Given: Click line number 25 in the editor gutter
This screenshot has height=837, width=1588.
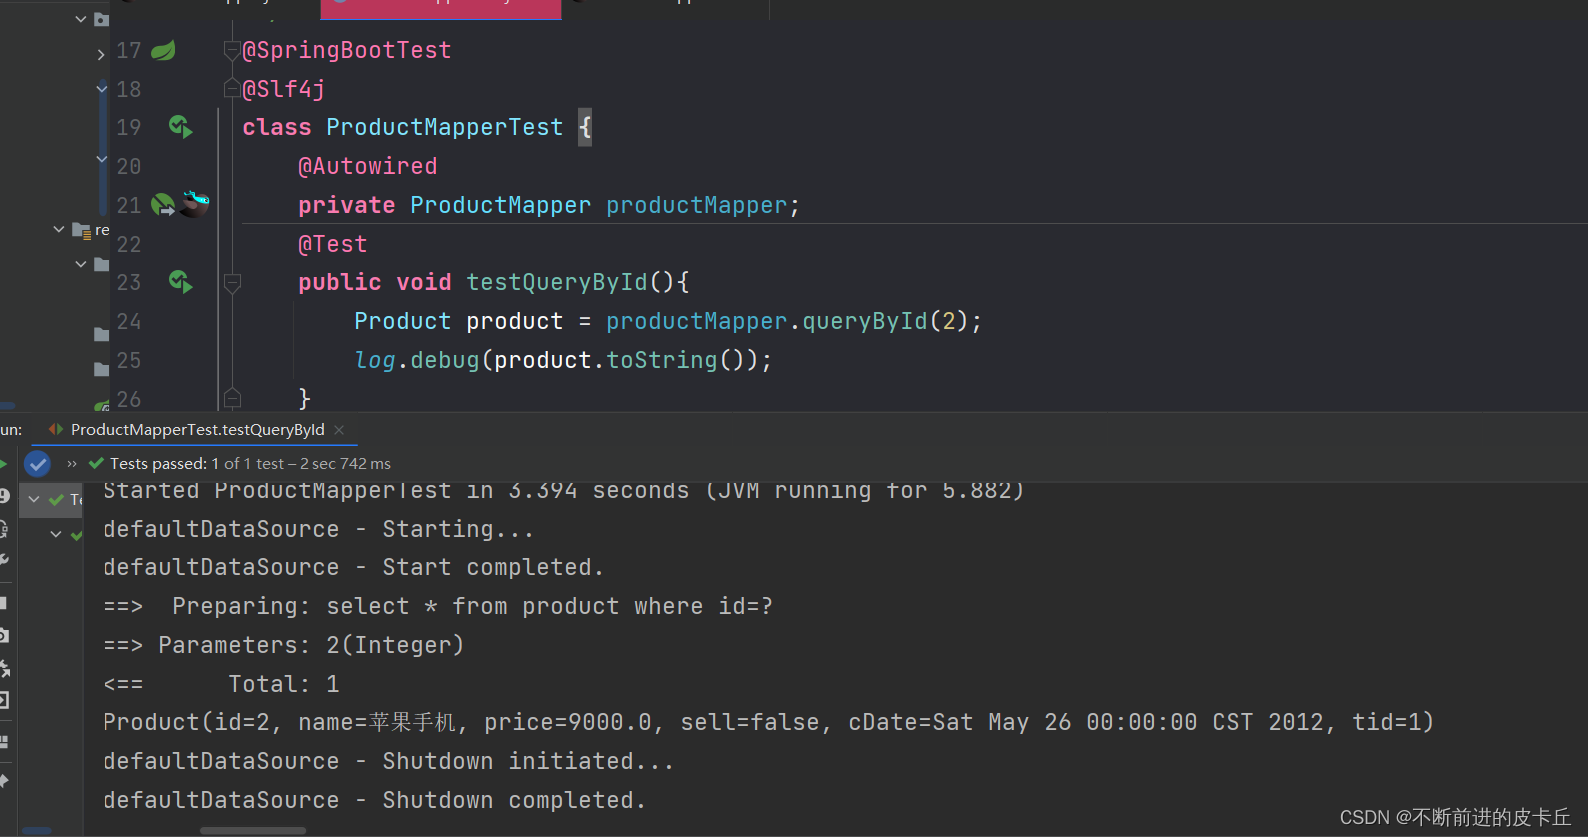Looking at the screenshot, I should pyautogui.click(x=129, y=360).
